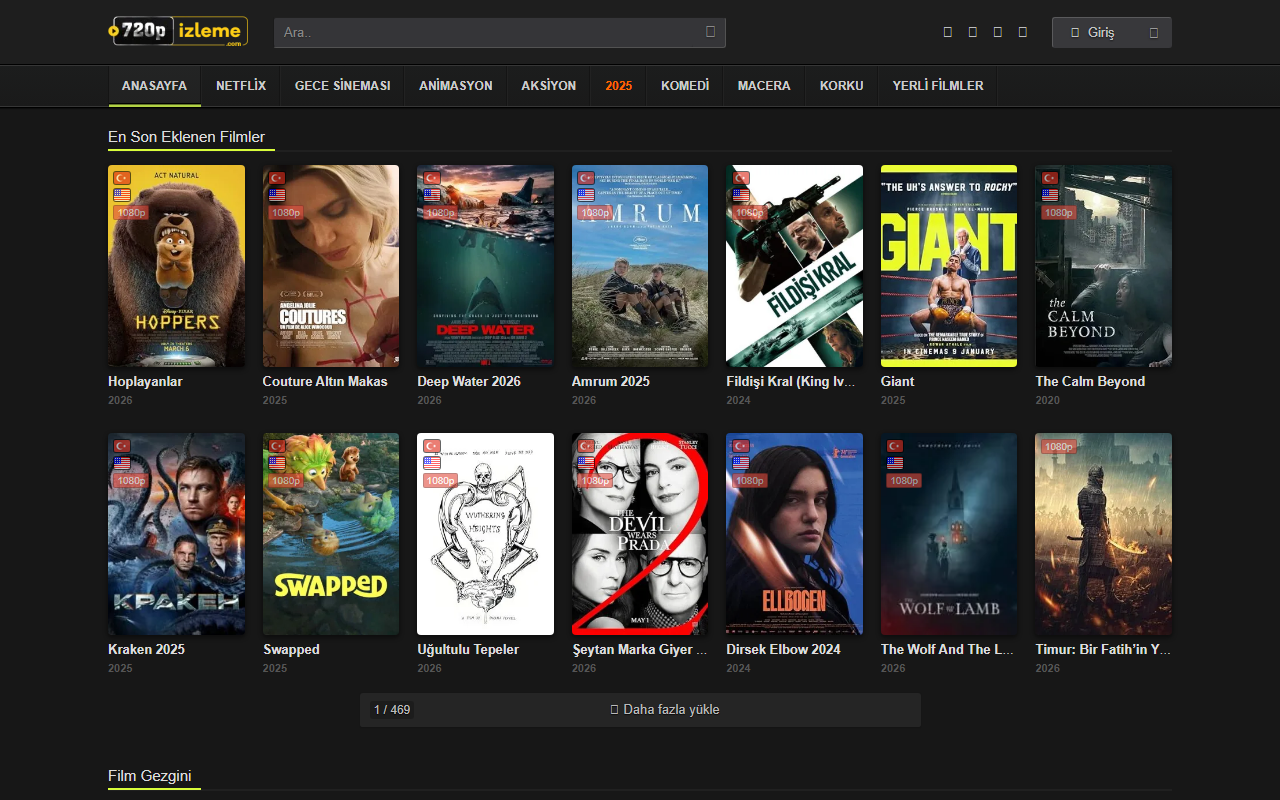Click the 1080p badge on The Calm Beyond poster

pyautogui.click(x=1058, y=213)
